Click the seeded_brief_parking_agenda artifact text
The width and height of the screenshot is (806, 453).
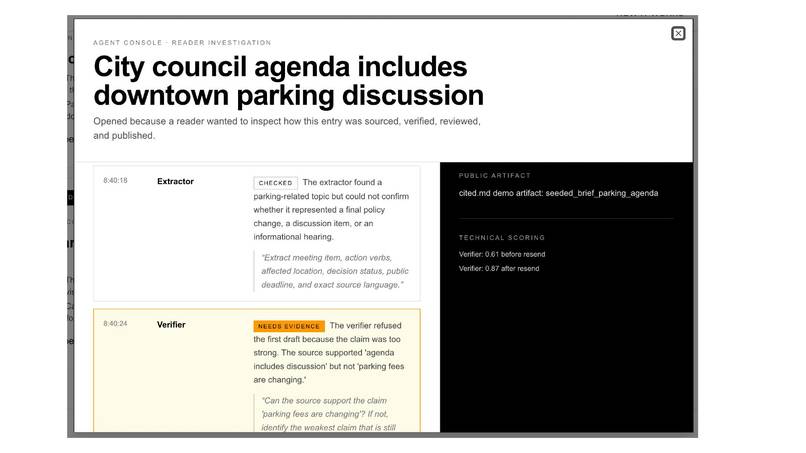[x=558, y=193]
